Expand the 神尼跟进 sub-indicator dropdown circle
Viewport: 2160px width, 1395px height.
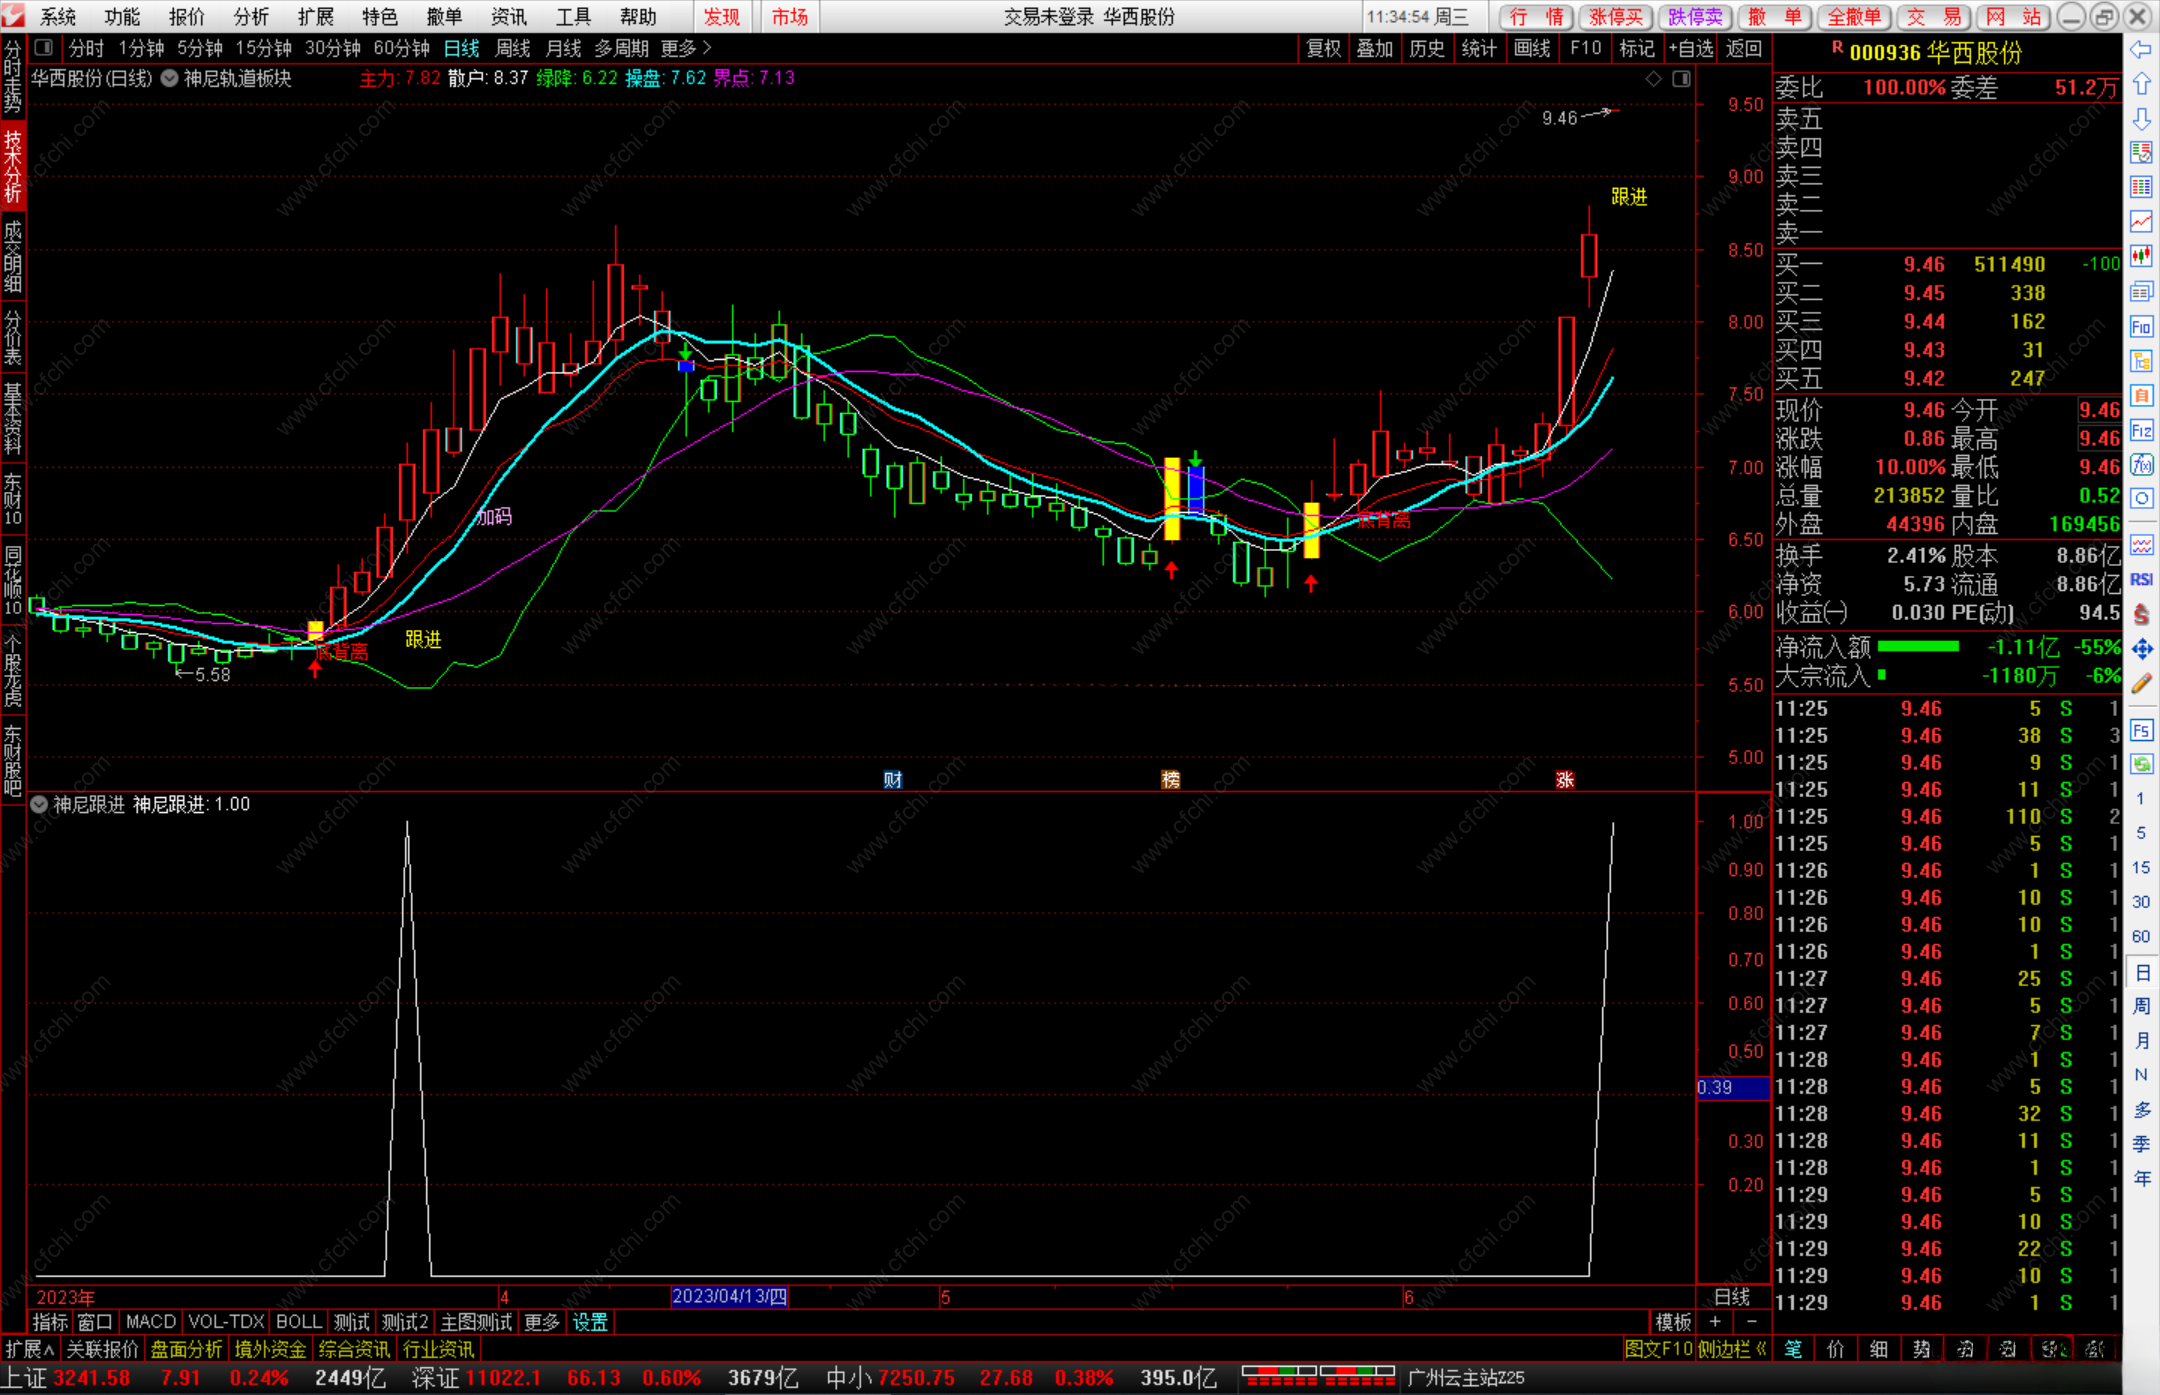point(39,804)
